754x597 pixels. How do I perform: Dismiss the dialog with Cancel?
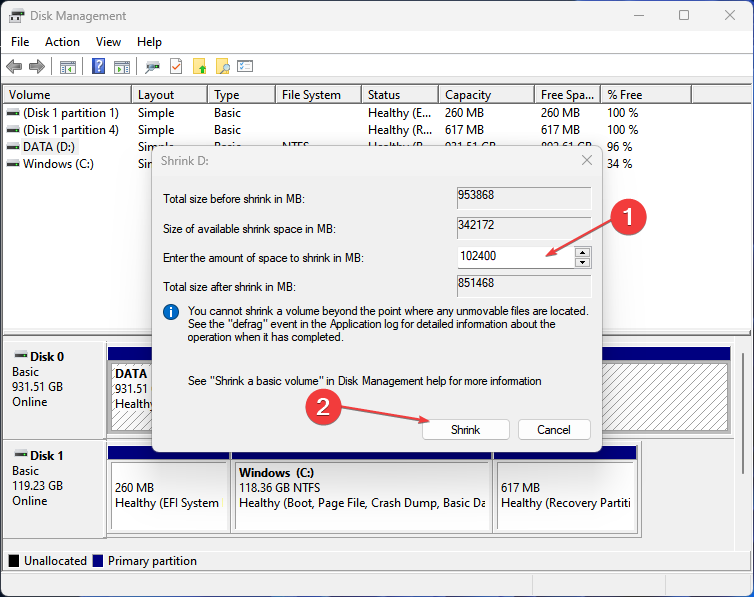[x=554, y=429]
